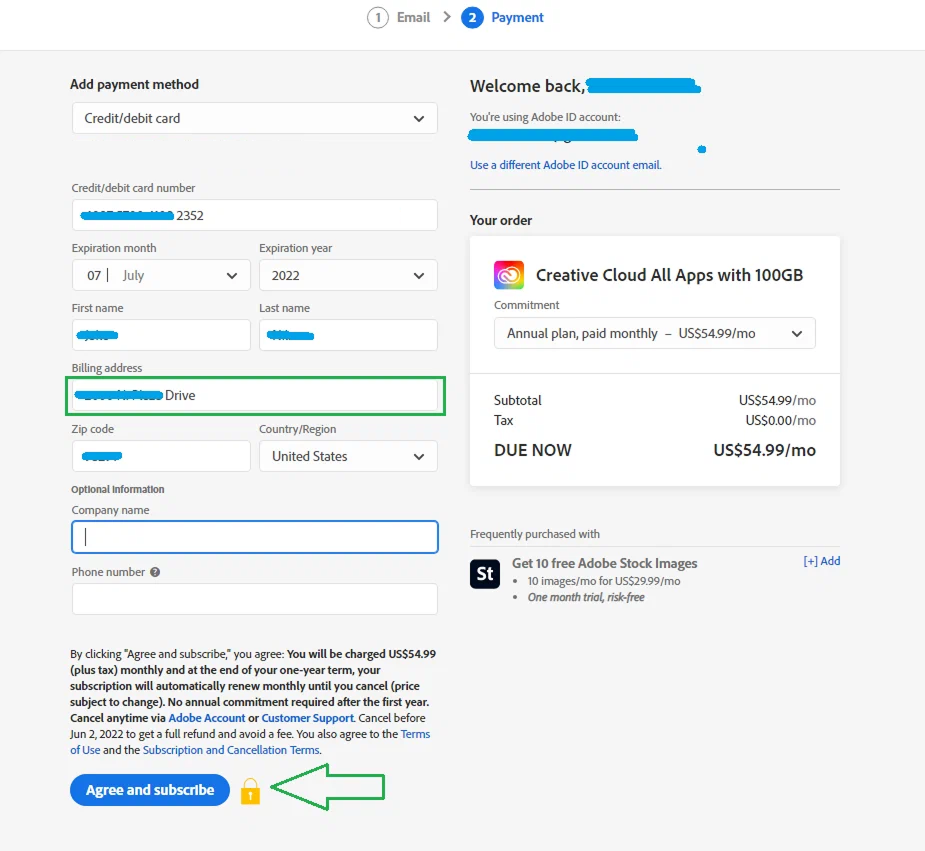Focus the Credit/debit card number field

(x=255, y=215)
